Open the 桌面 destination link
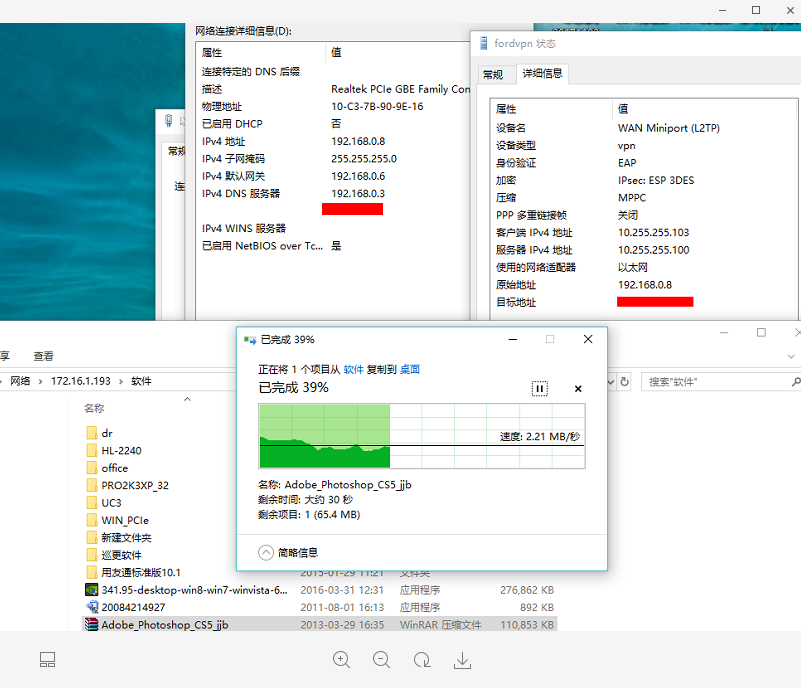Screen dimensions: 801x688 tap(410, 369)
